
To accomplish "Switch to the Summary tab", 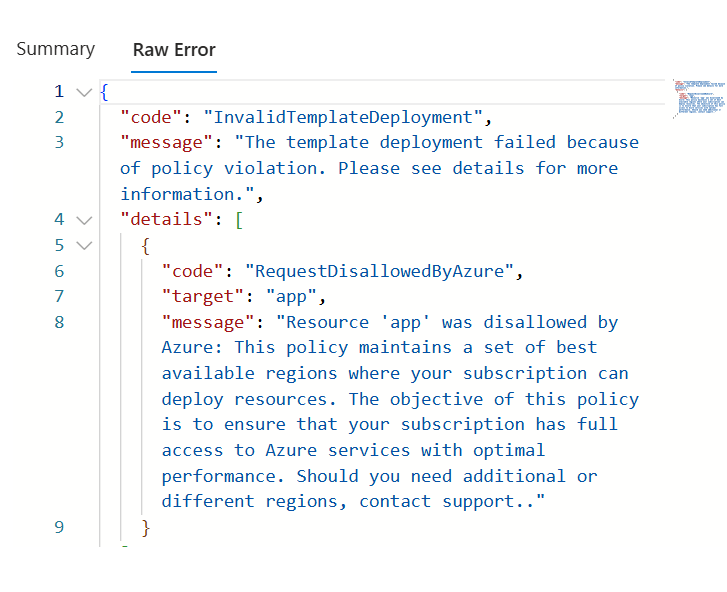I will [x=56, y=49].
